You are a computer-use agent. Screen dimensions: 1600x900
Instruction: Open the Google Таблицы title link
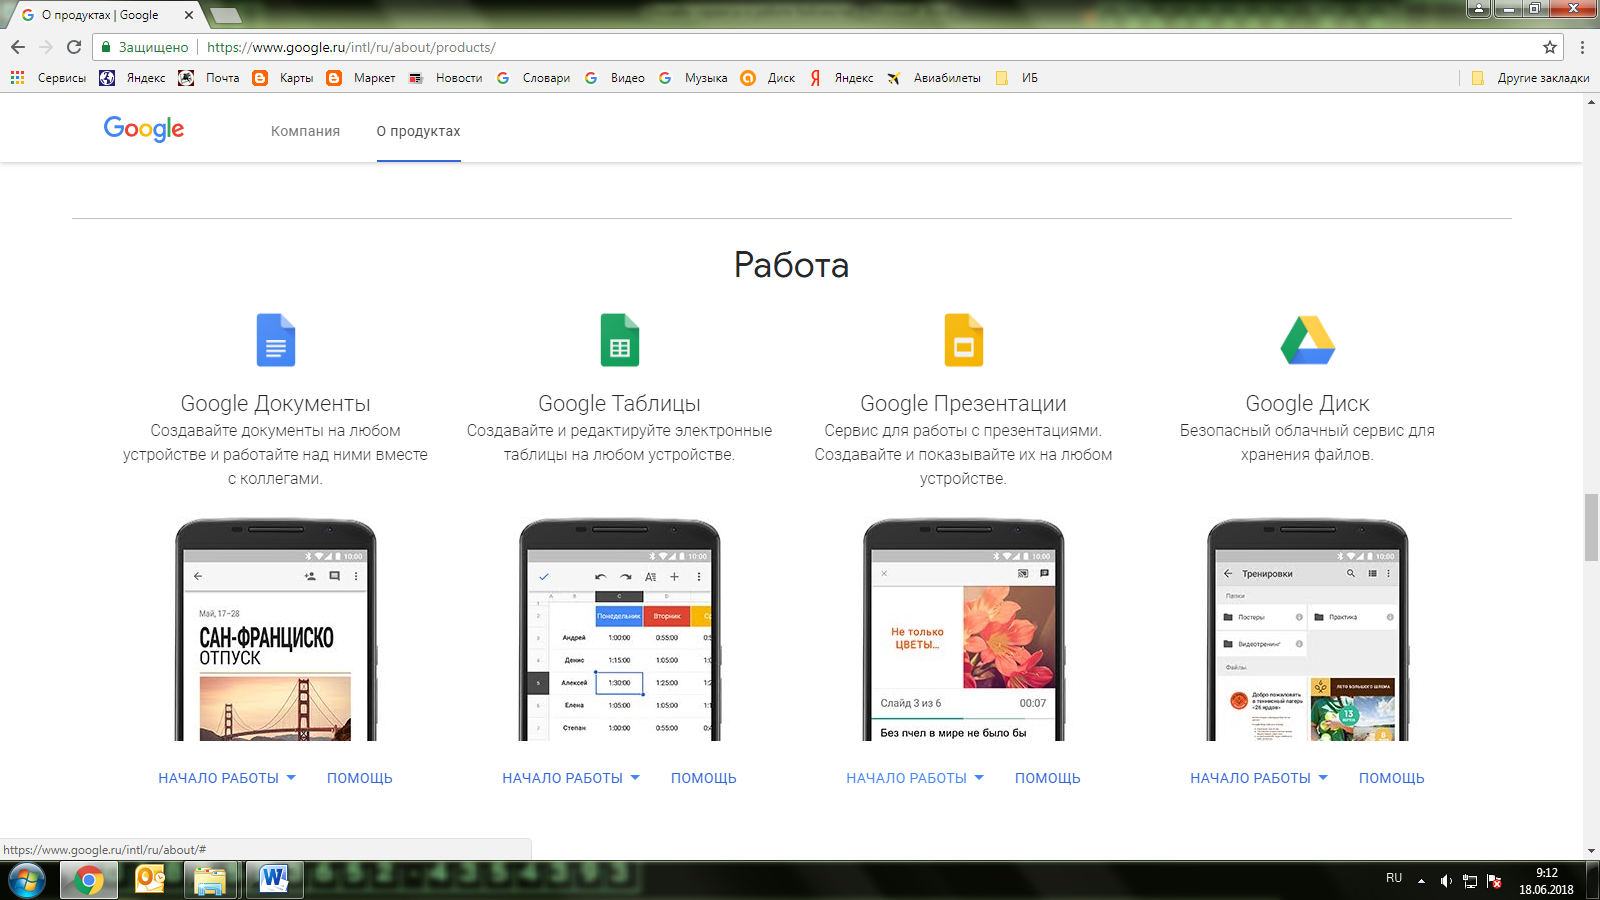click(x=619, y=403)
